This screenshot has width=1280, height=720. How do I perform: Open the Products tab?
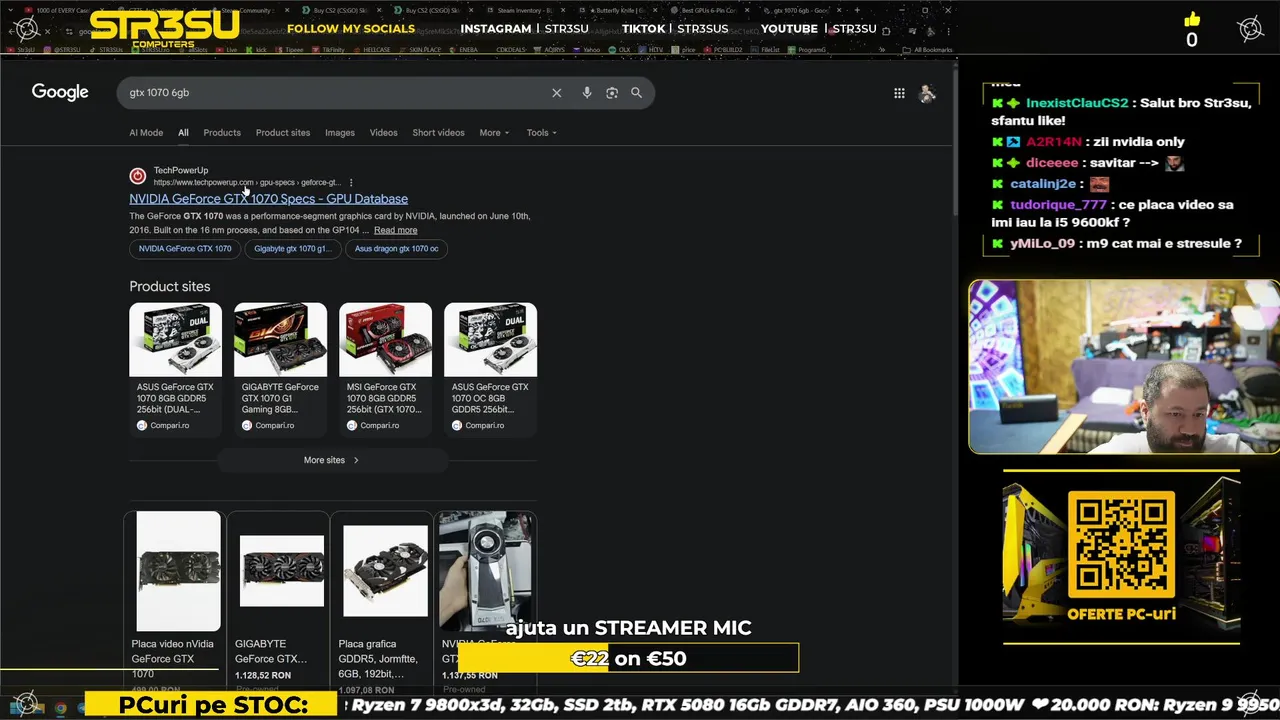pos(222,133)
